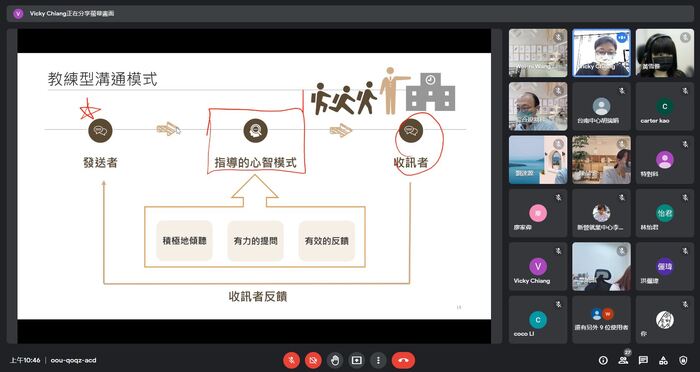
Task: Select the beach background video tile
Action: click(x=538, y=160)
